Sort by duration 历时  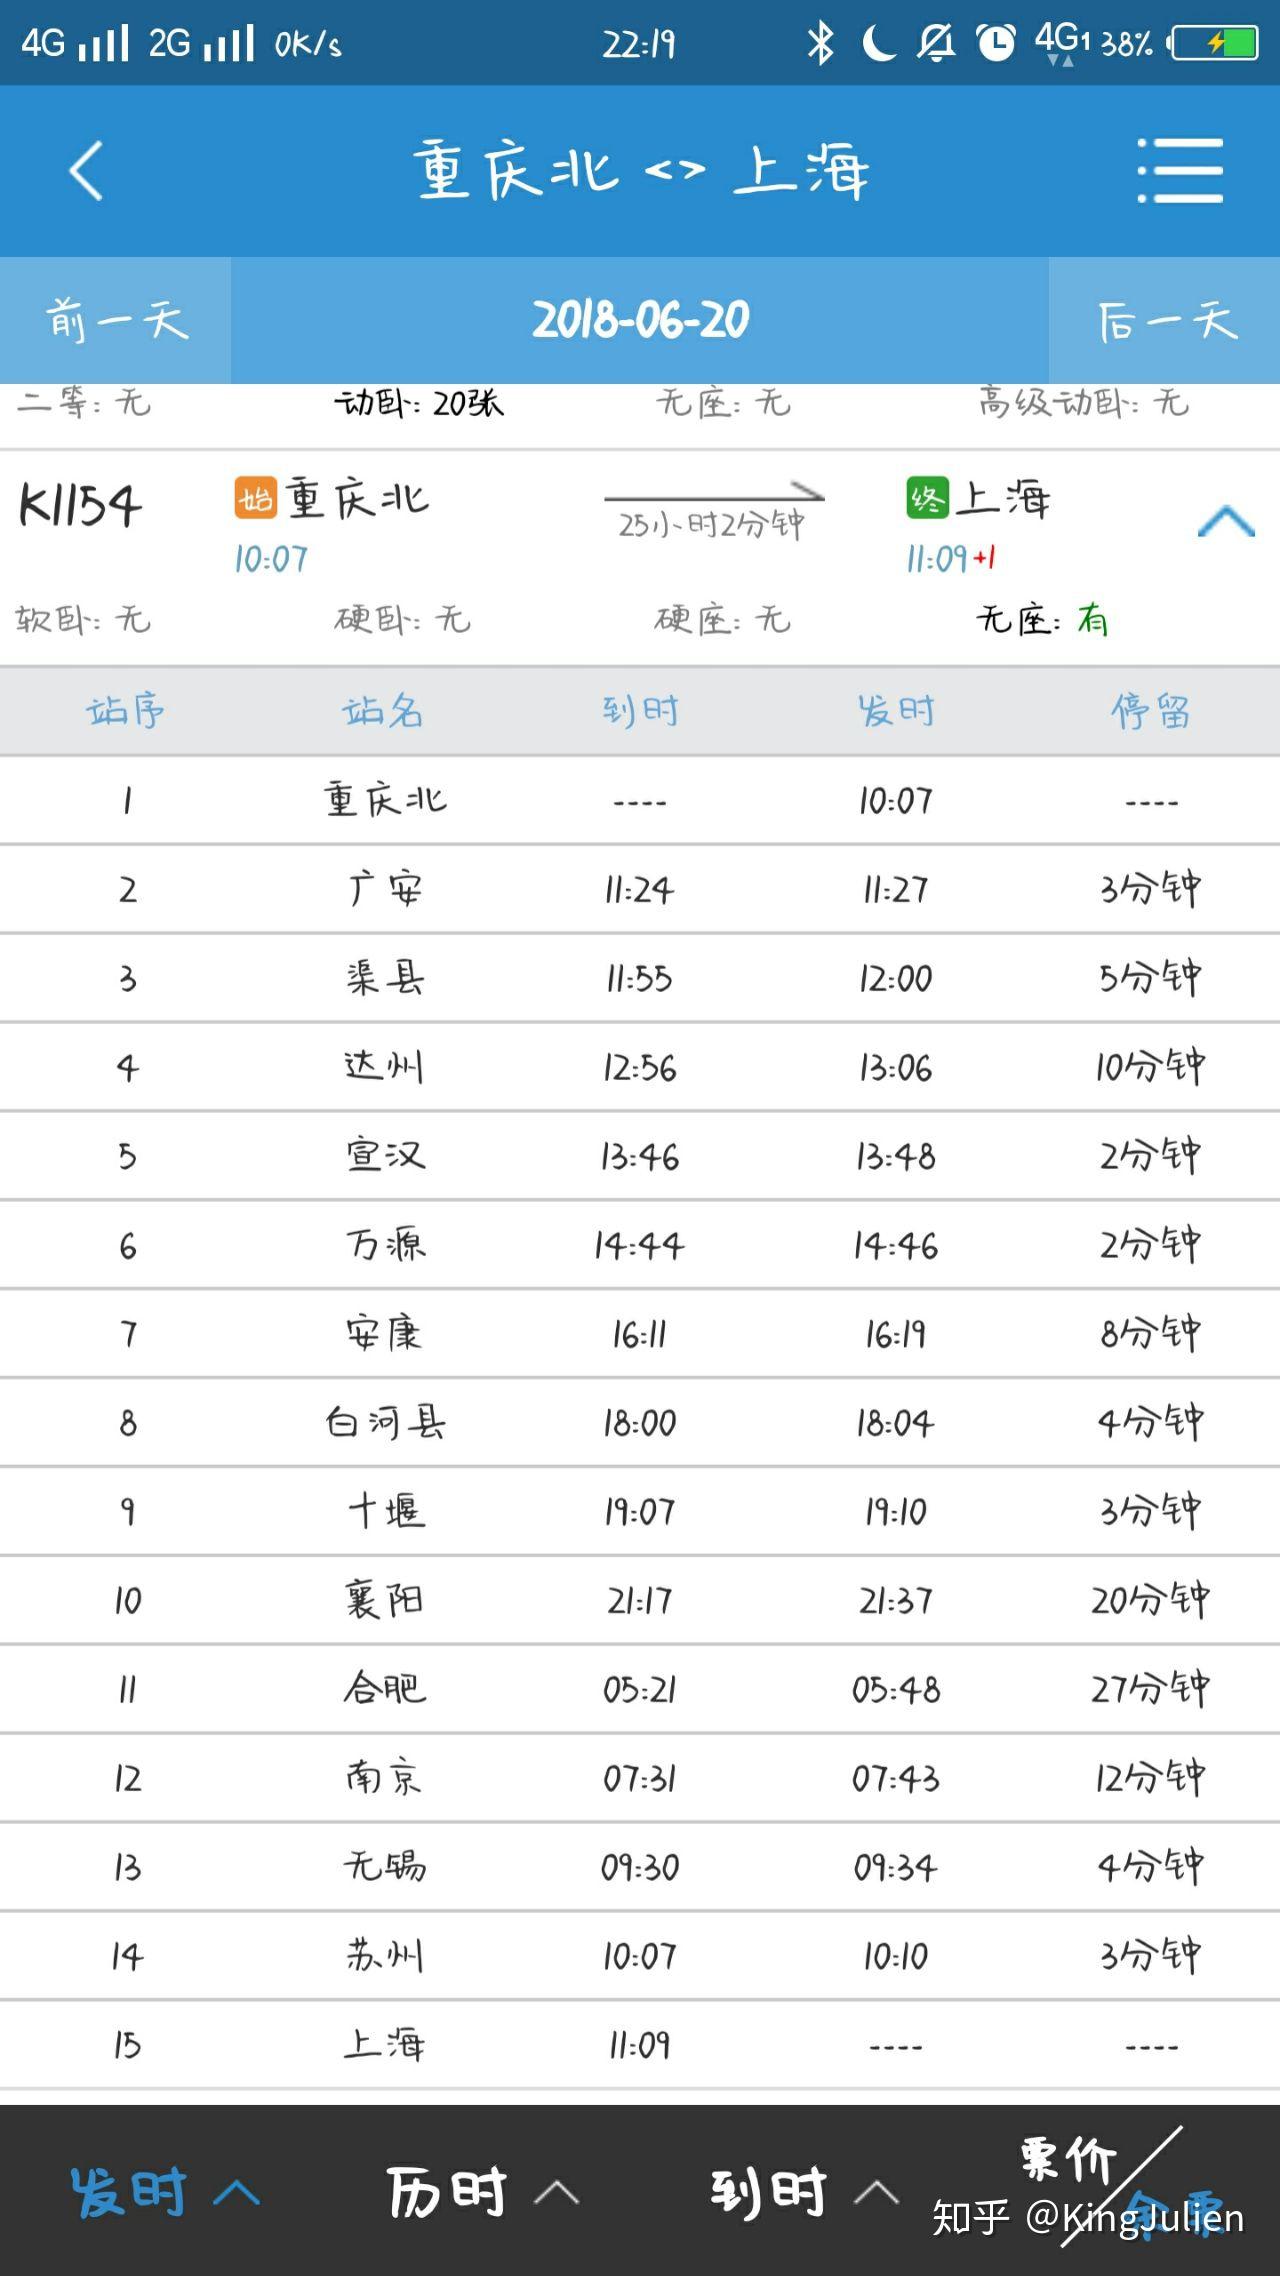483,2192
